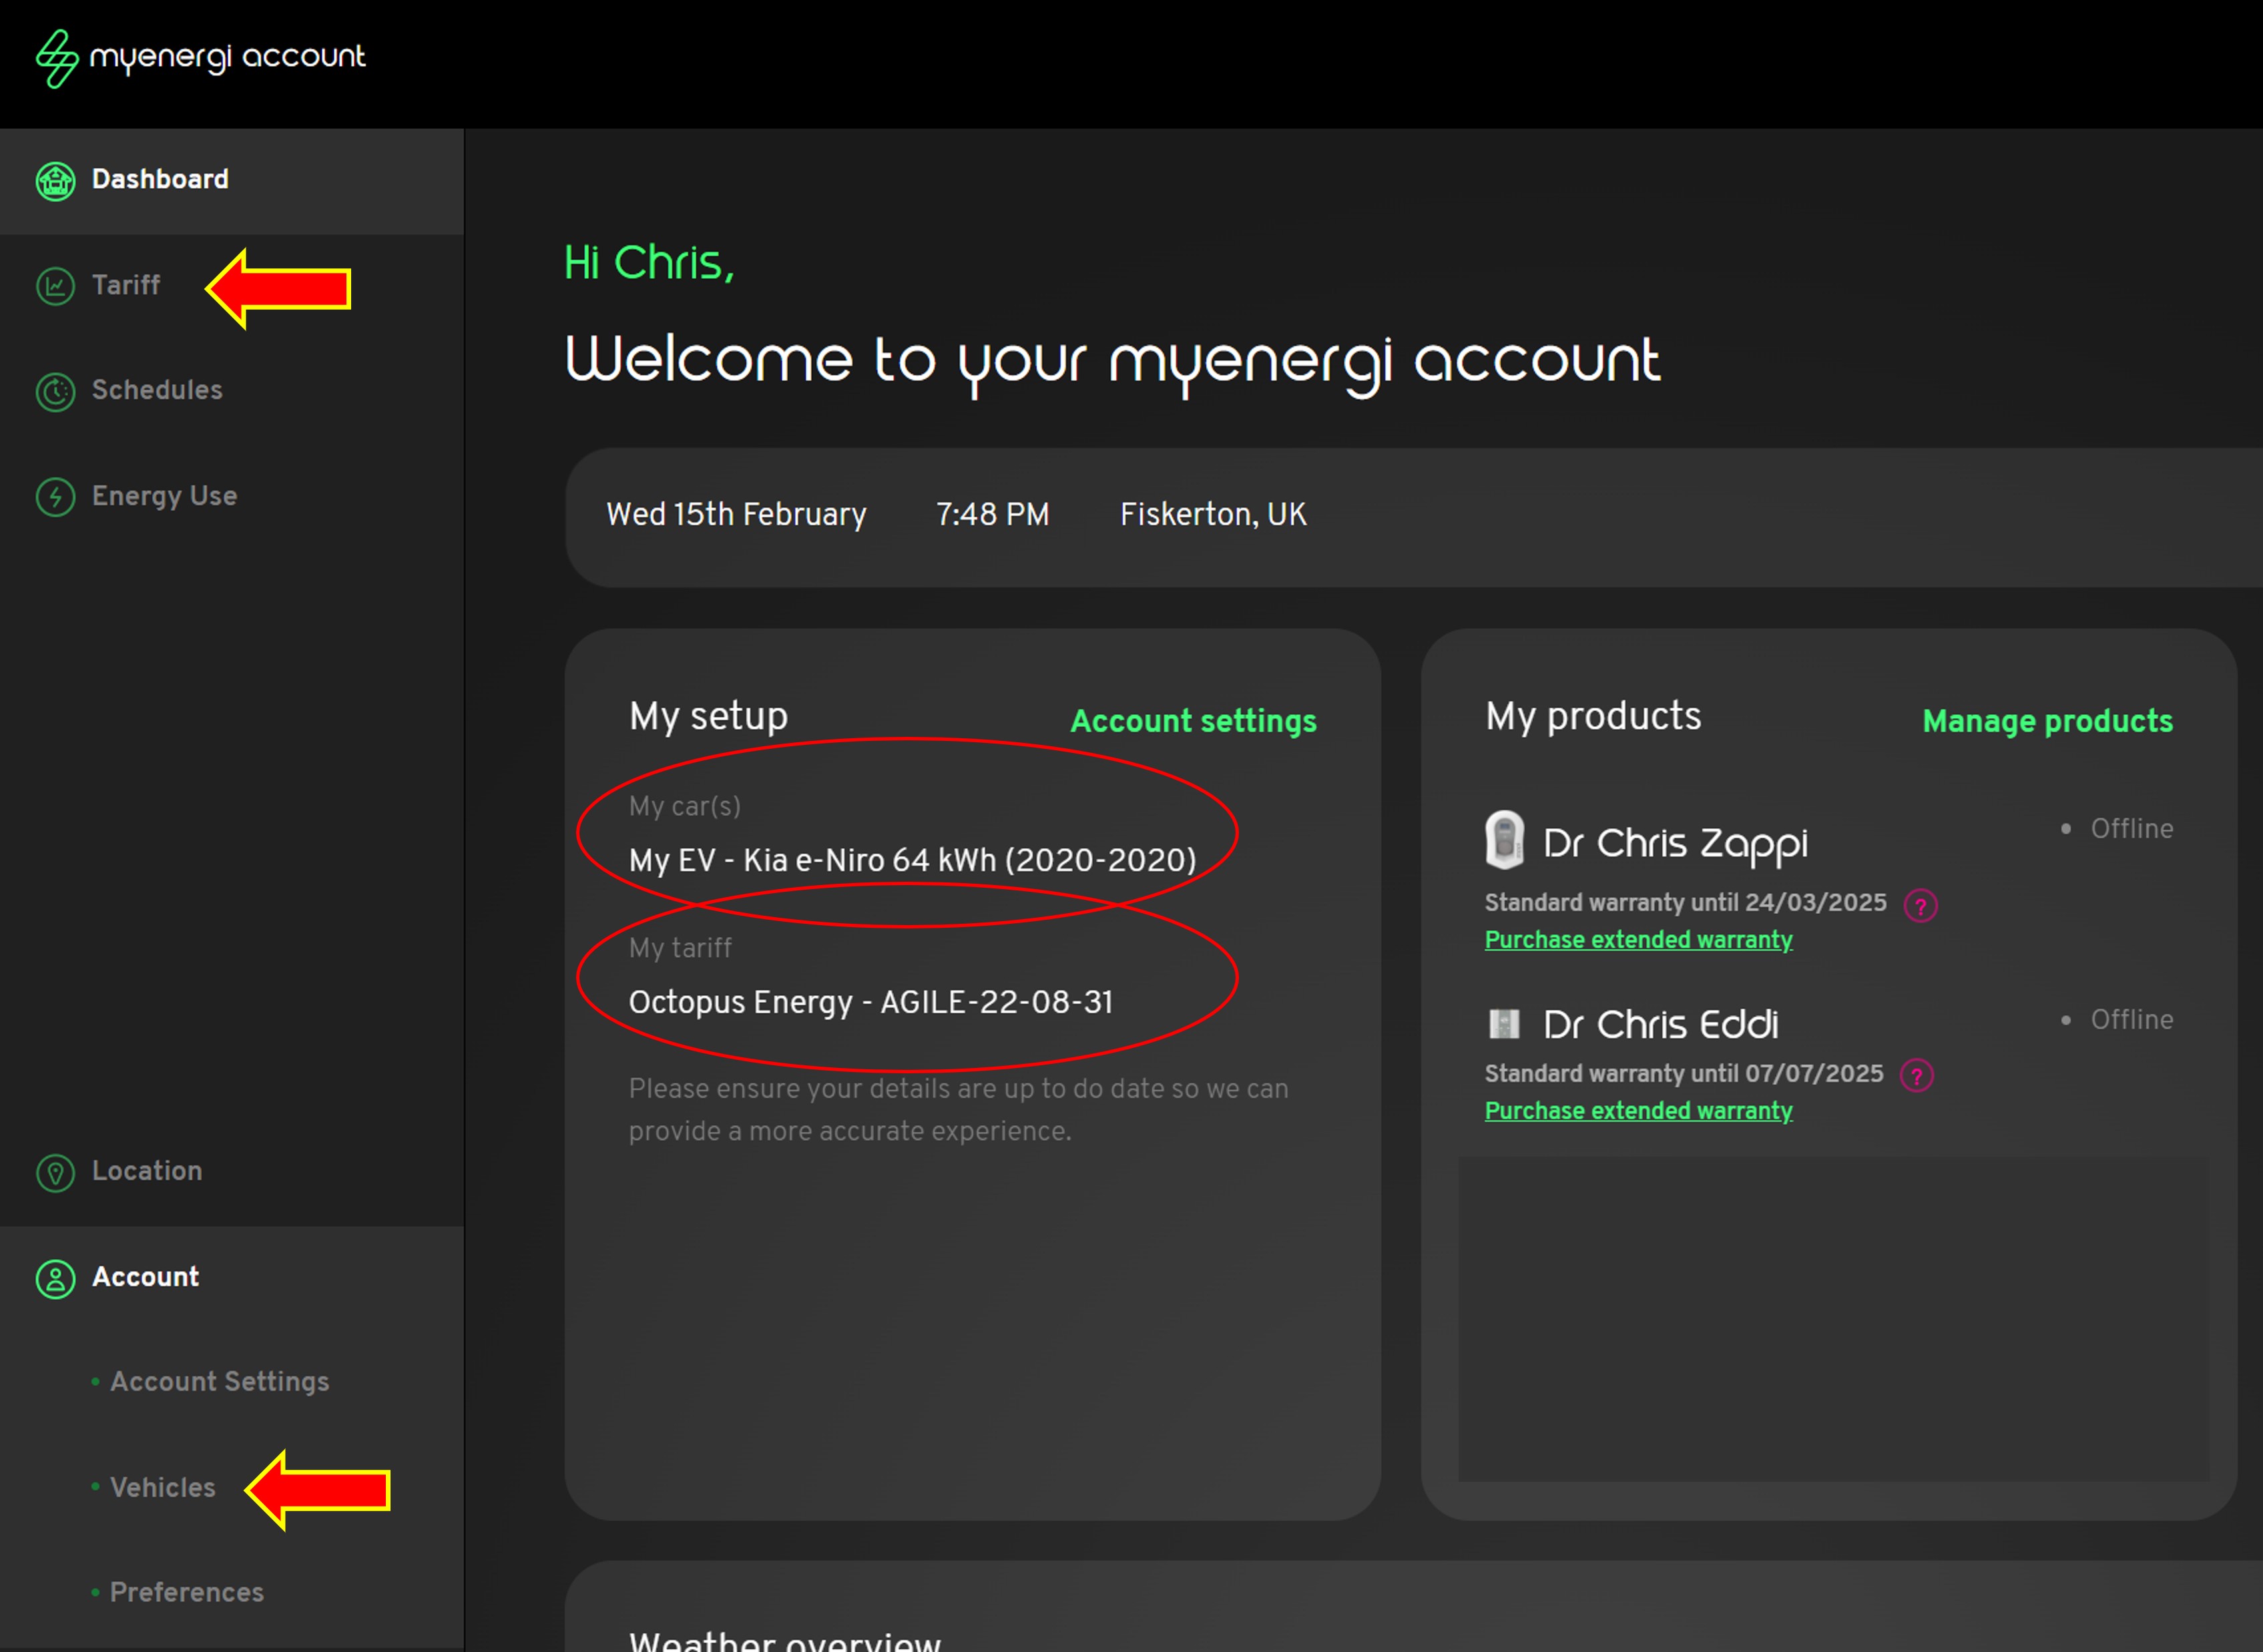Click the Dr Chris Eddi device icon

pyautogui.click(x=1504, y=1024)
